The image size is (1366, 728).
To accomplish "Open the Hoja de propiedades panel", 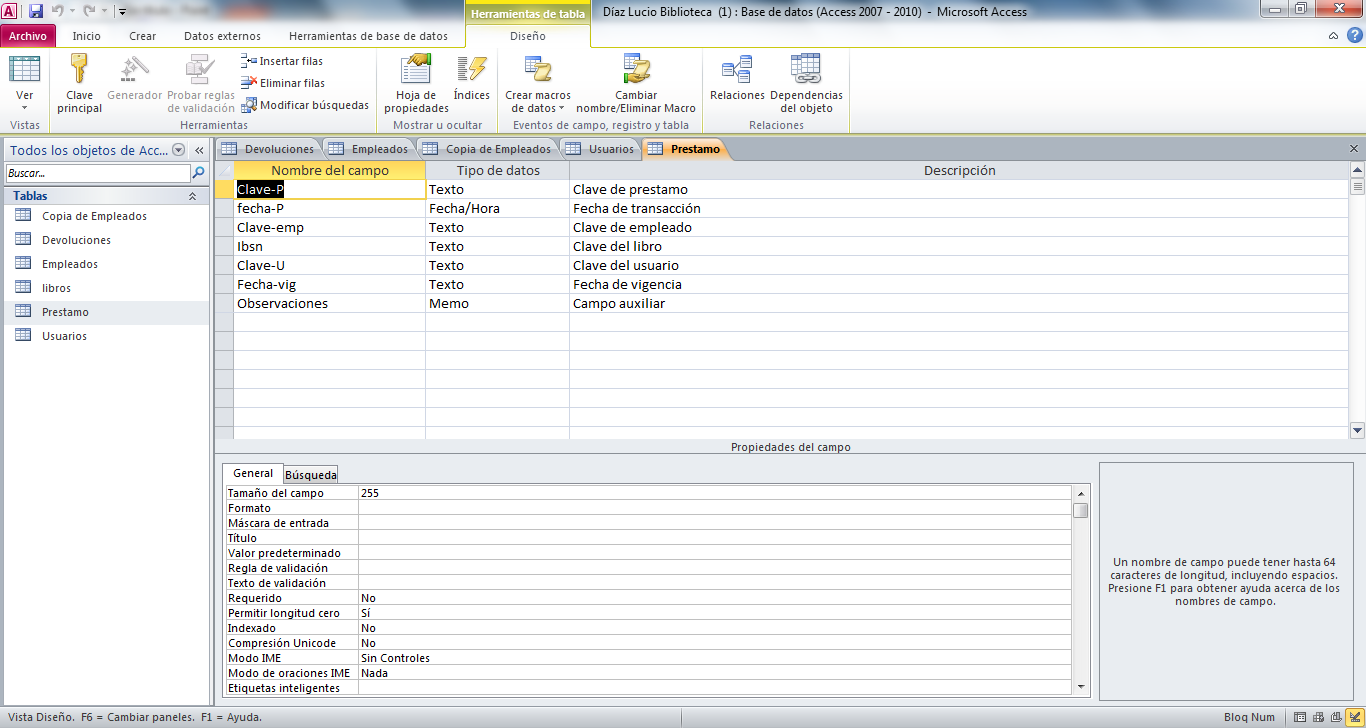I will pyautogui.click(x=416, y=72).
